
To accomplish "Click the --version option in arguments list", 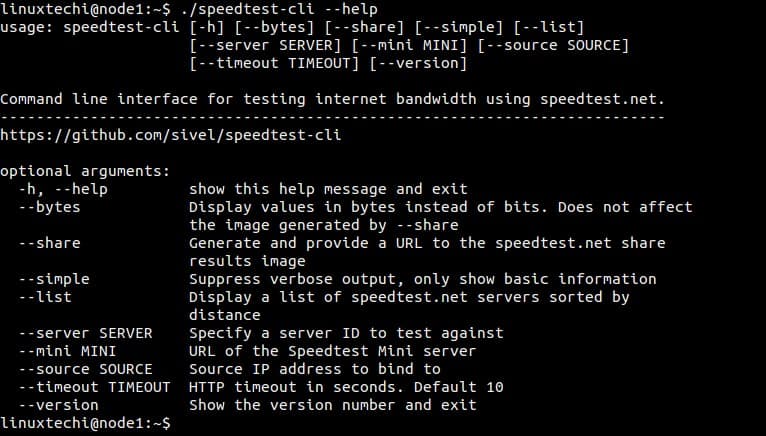I will point(59,405).
